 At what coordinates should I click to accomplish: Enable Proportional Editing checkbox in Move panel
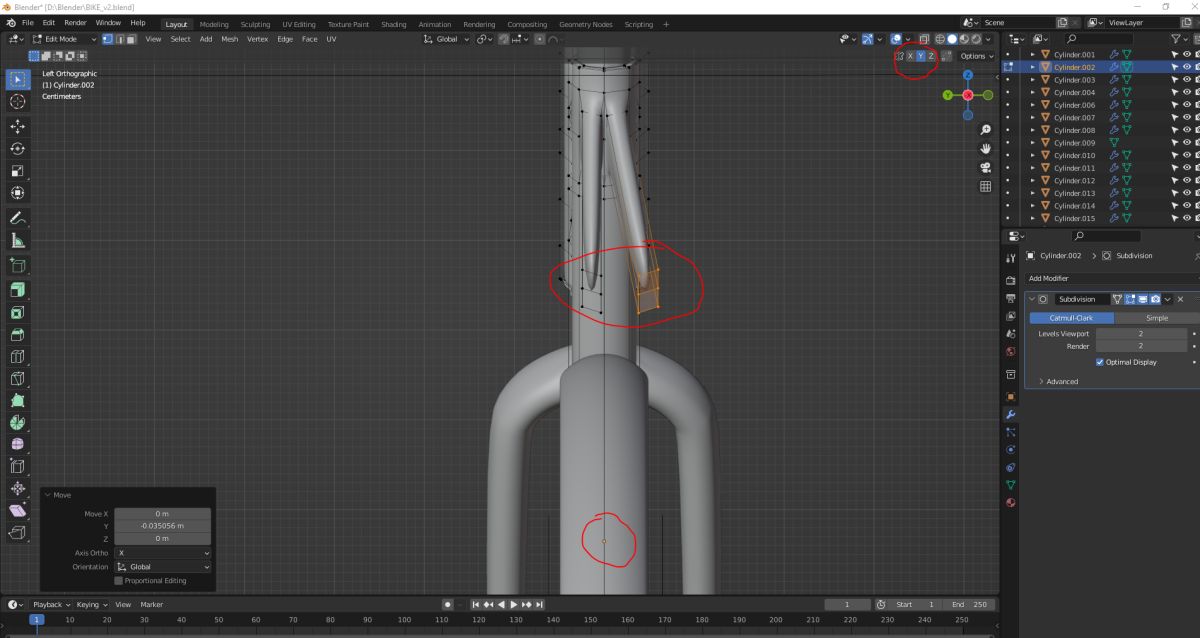click(x=119, y=581)
